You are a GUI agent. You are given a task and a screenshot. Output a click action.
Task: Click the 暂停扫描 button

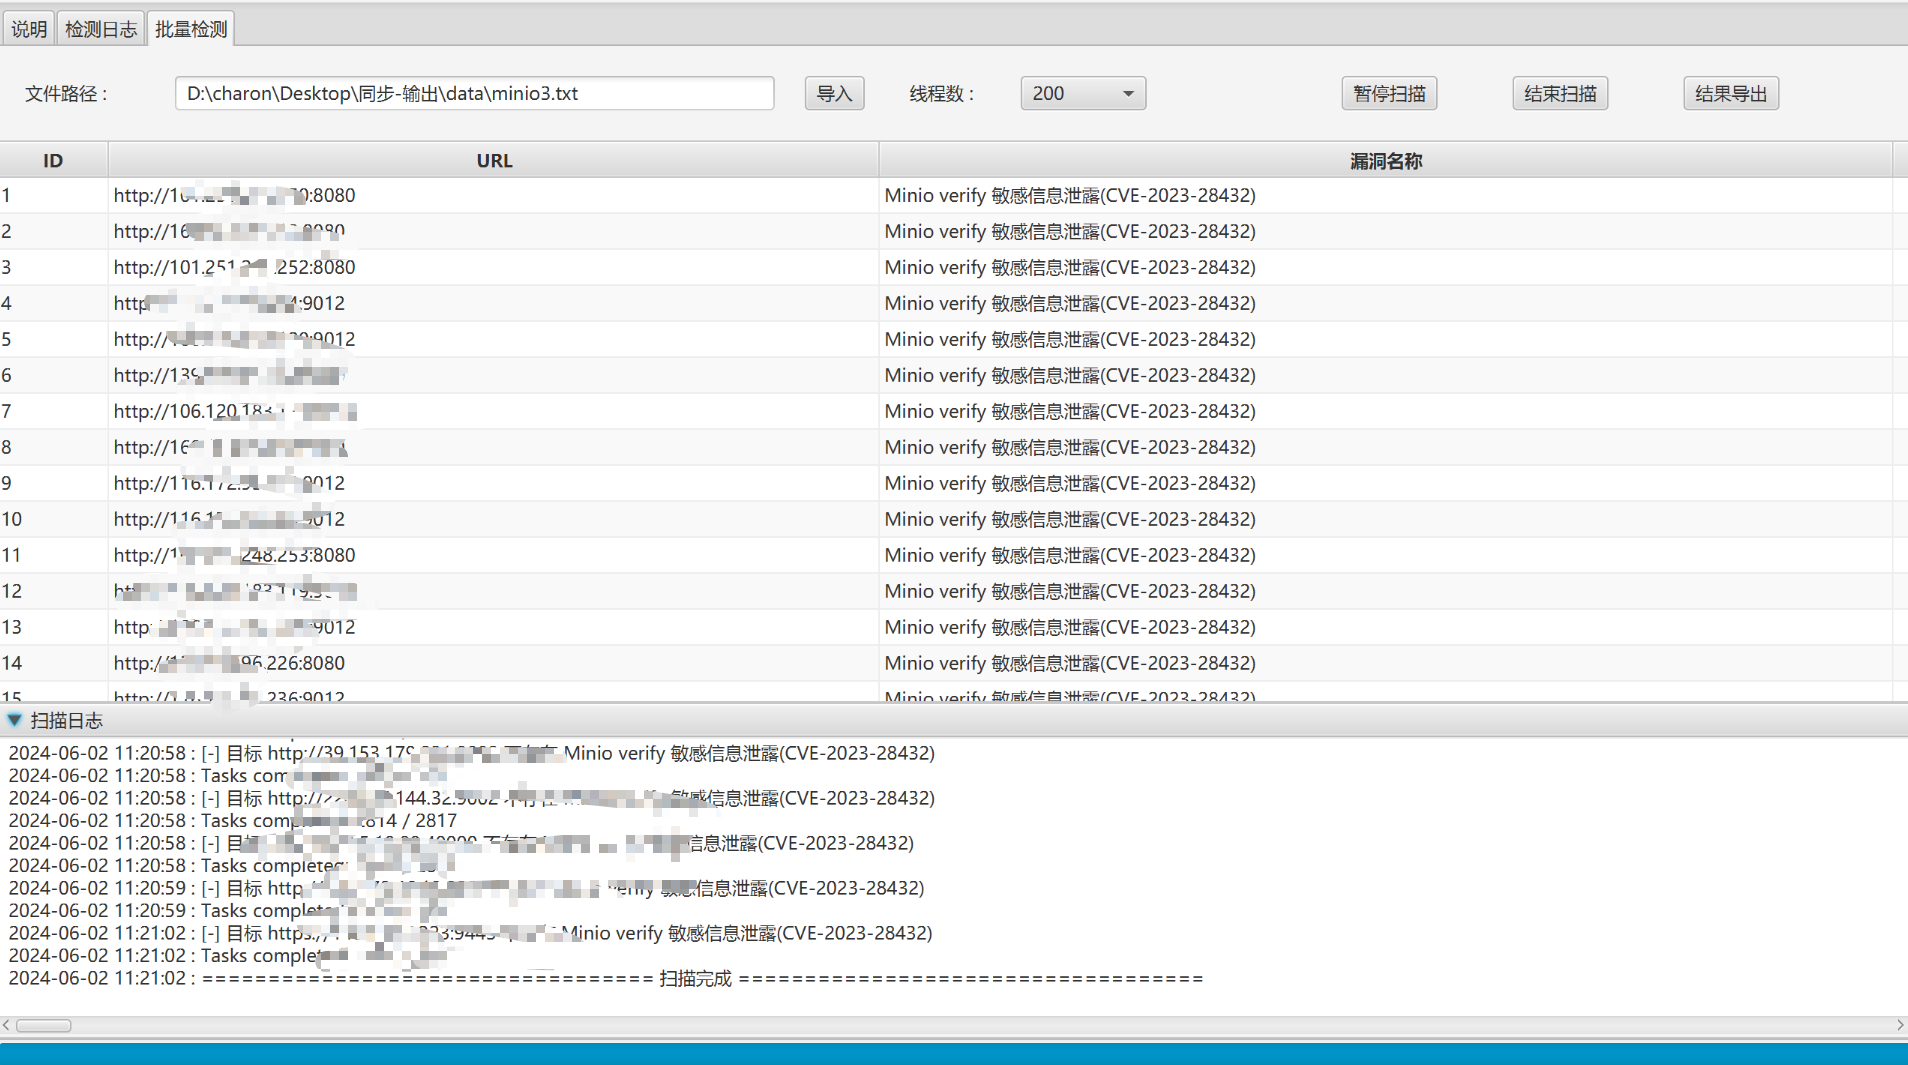1389,93
